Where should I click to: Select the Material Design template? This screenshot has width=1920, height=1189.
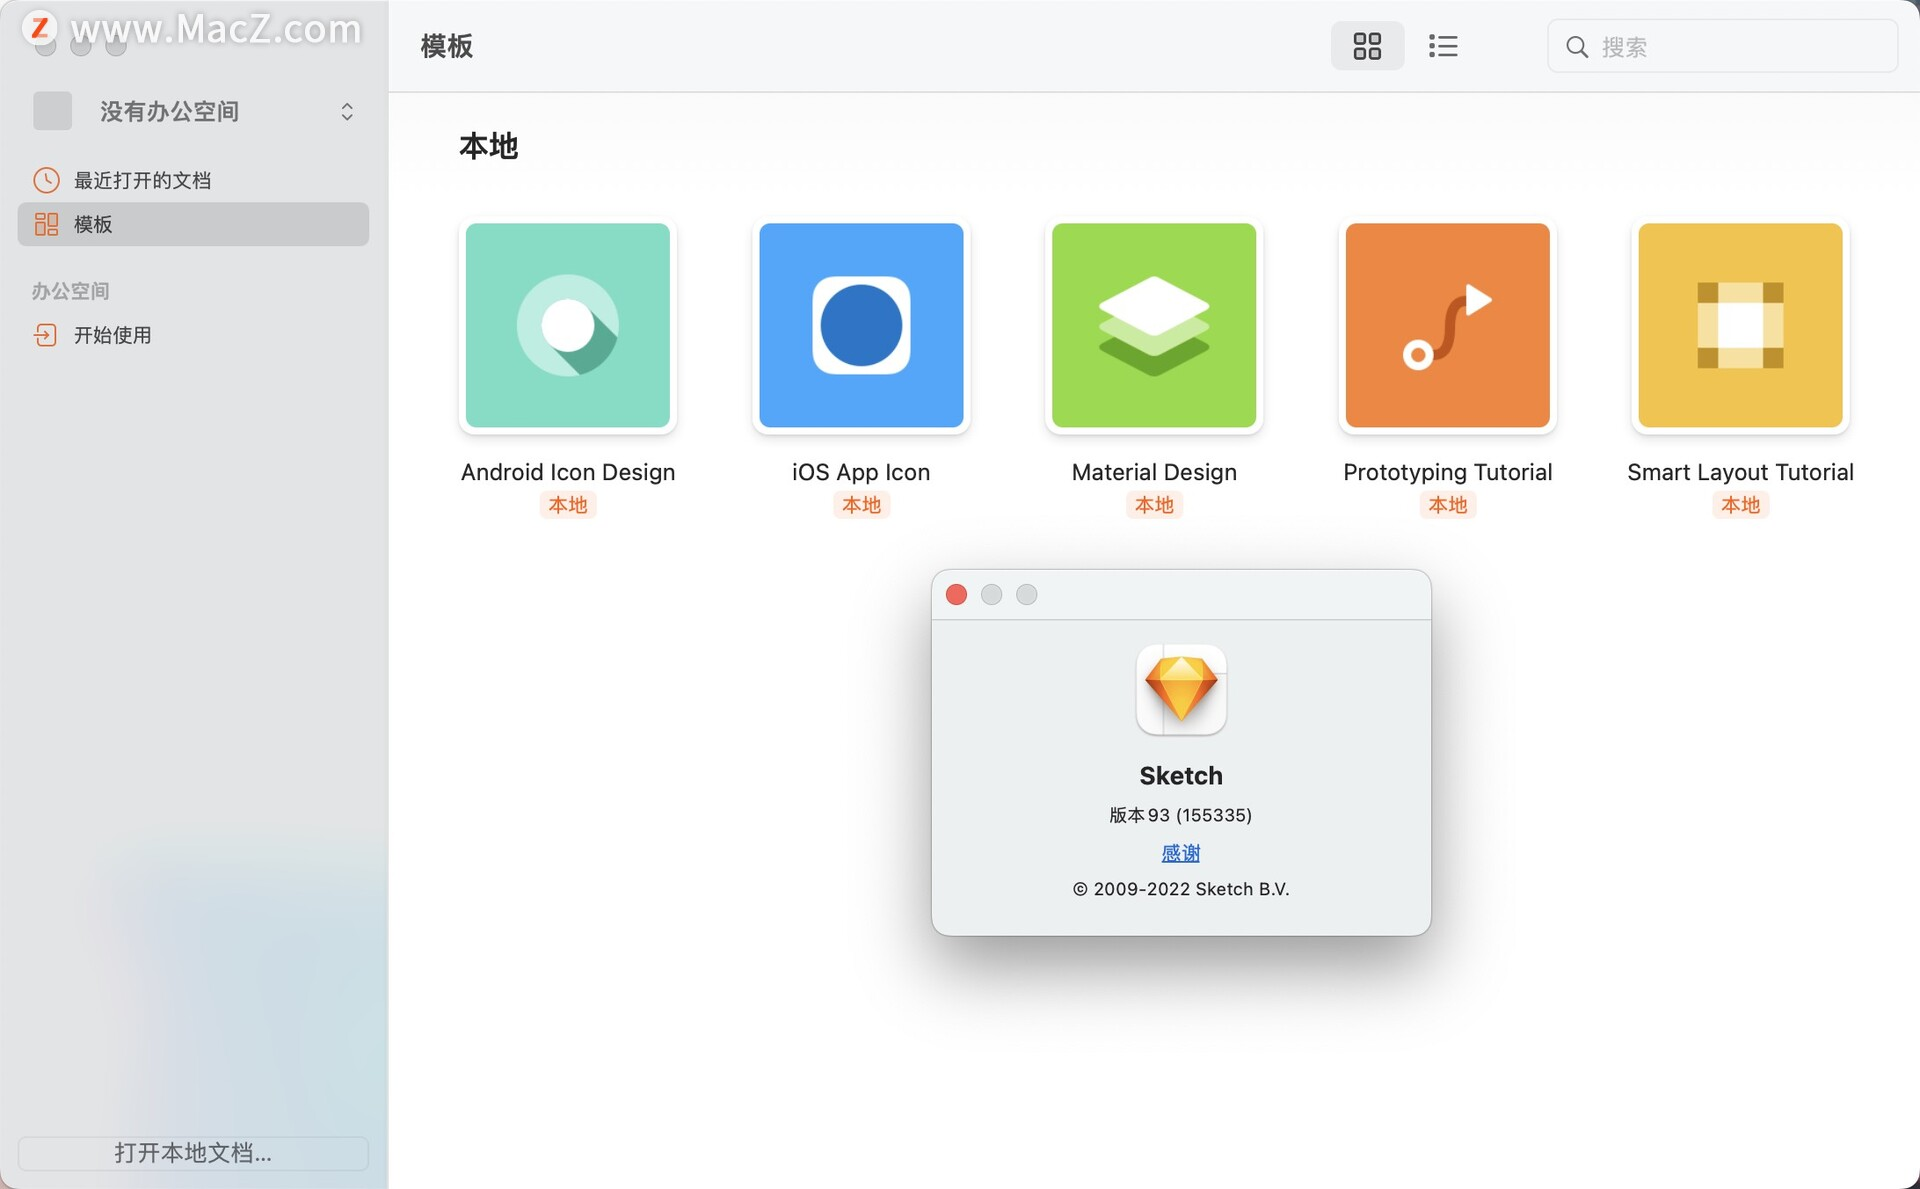[1153, 326]
